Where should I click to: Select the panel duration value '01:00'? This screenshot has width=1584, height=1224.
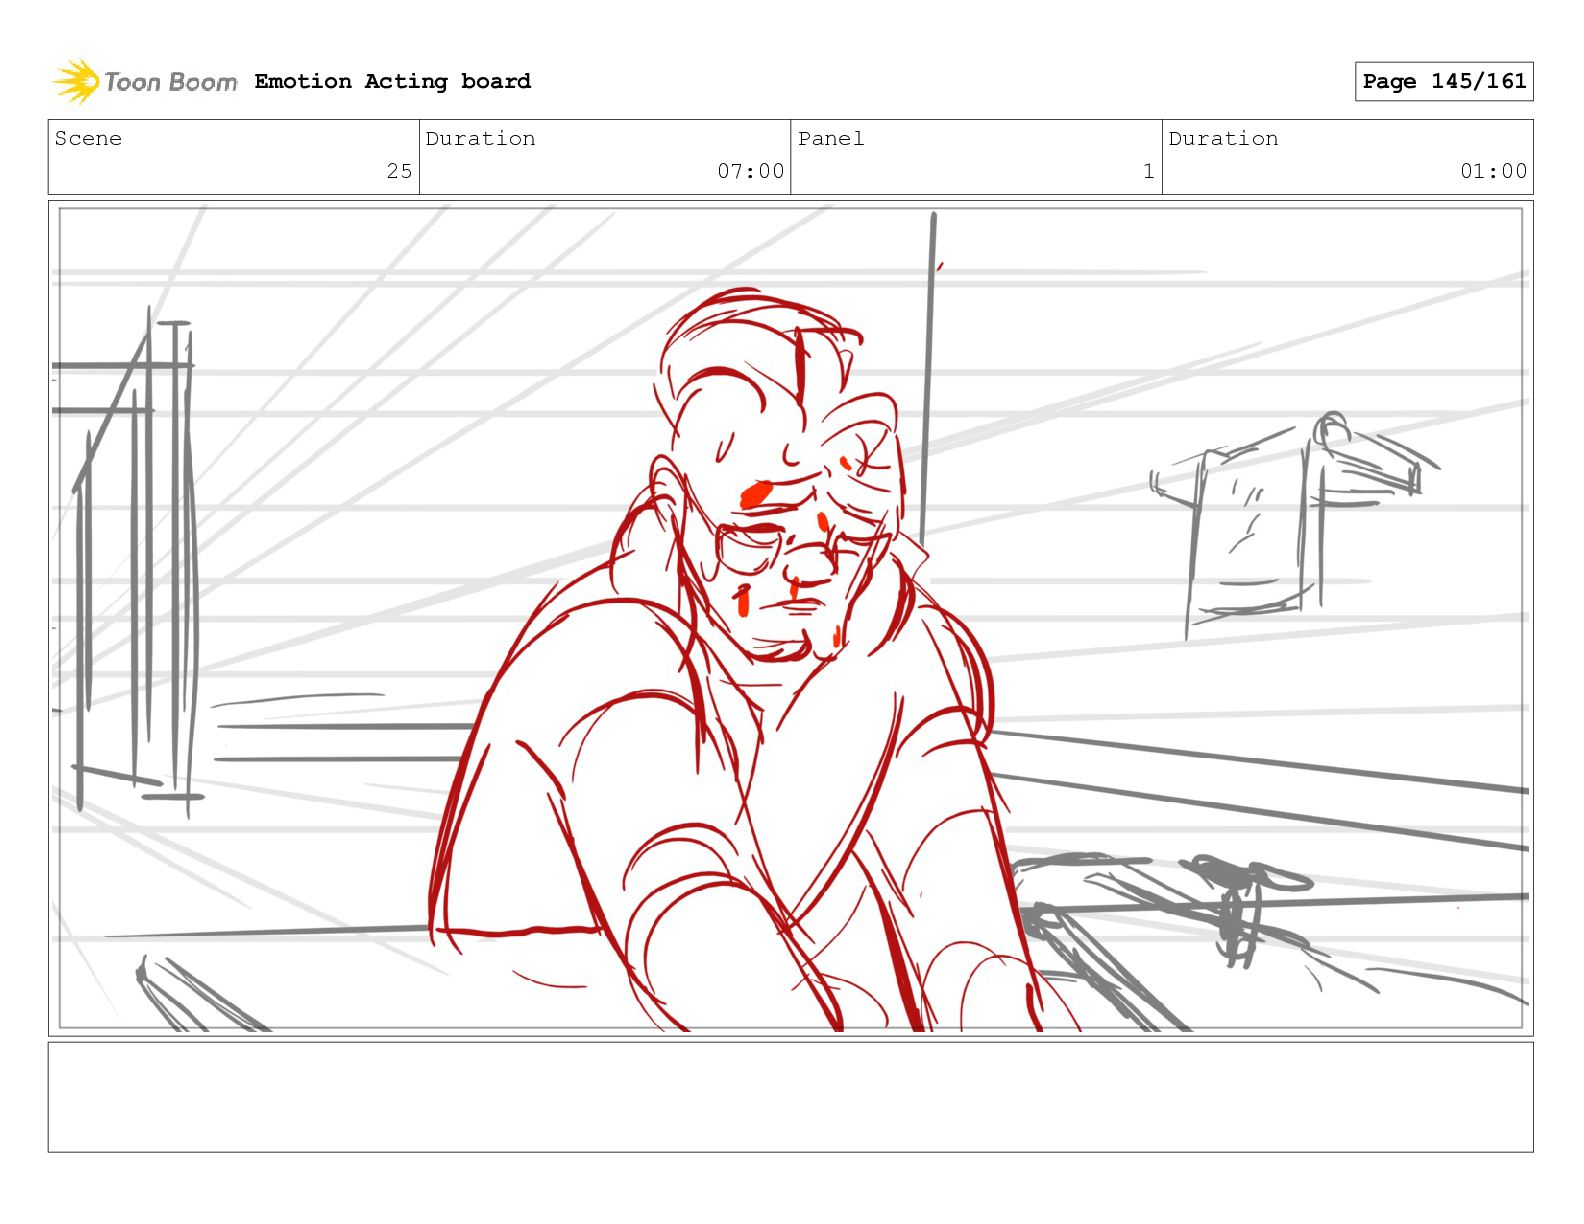[x=1493, y=171]
